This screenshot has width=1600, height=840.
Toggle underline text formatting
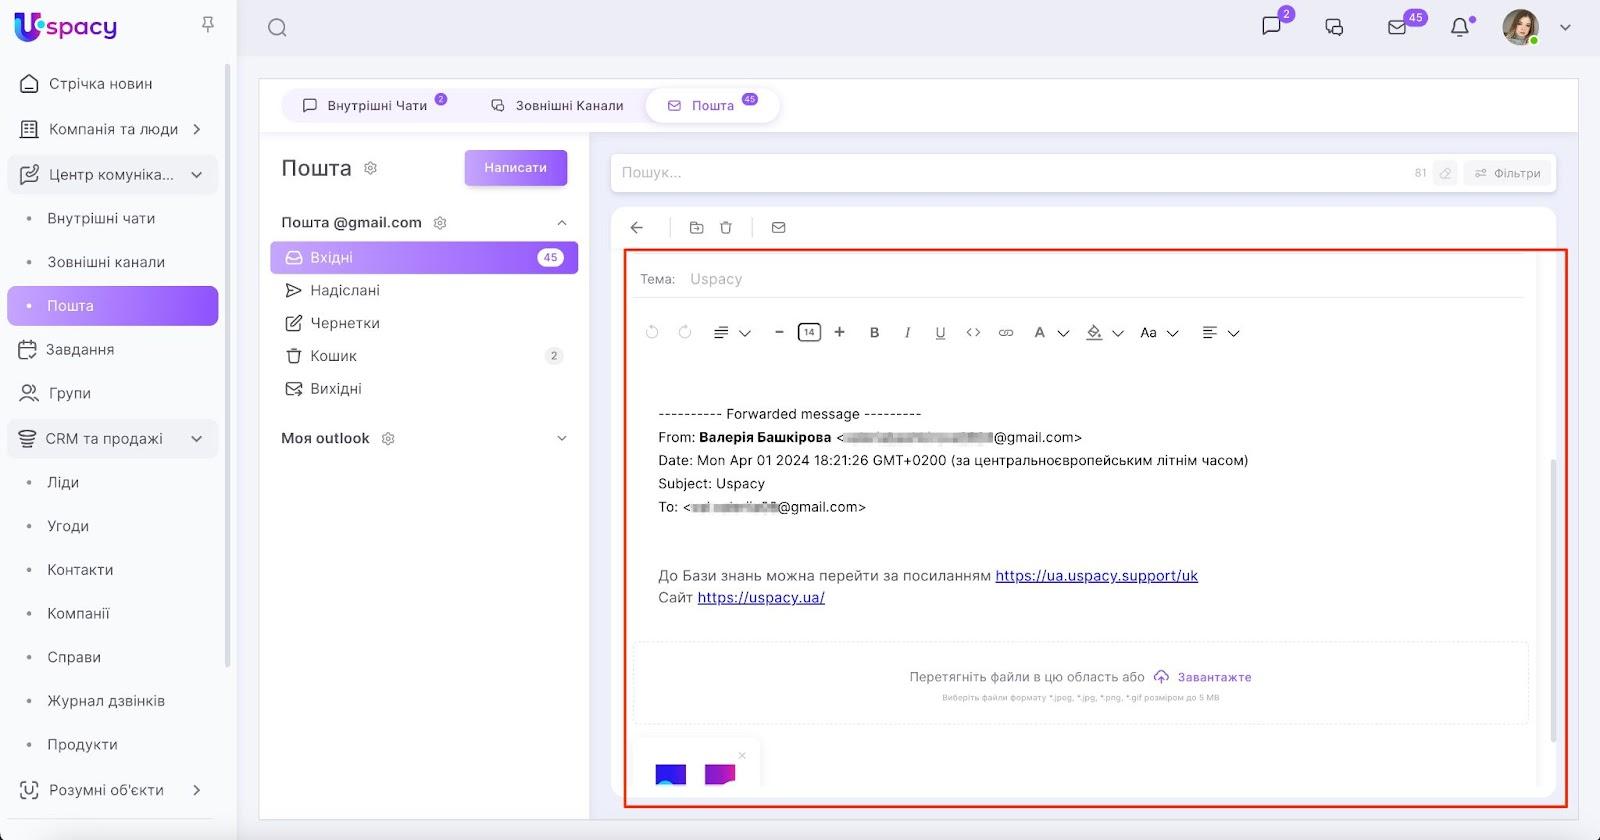pyautogui.click(x=940, y=333)
